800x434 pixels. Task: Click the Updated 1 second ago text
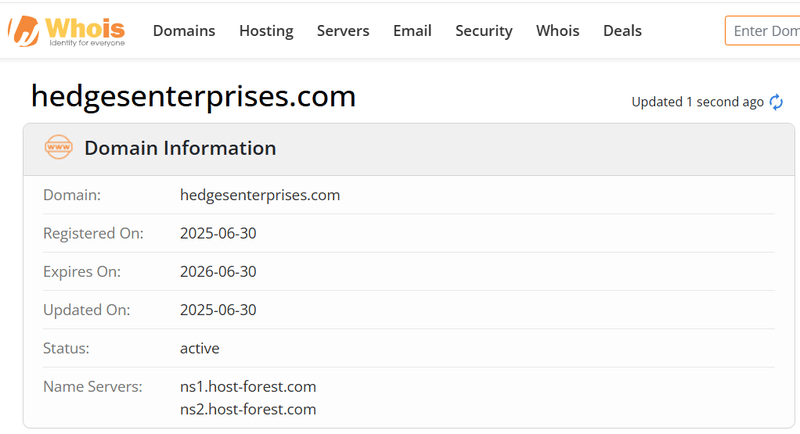pyautogui.click(x=697, y=102)
